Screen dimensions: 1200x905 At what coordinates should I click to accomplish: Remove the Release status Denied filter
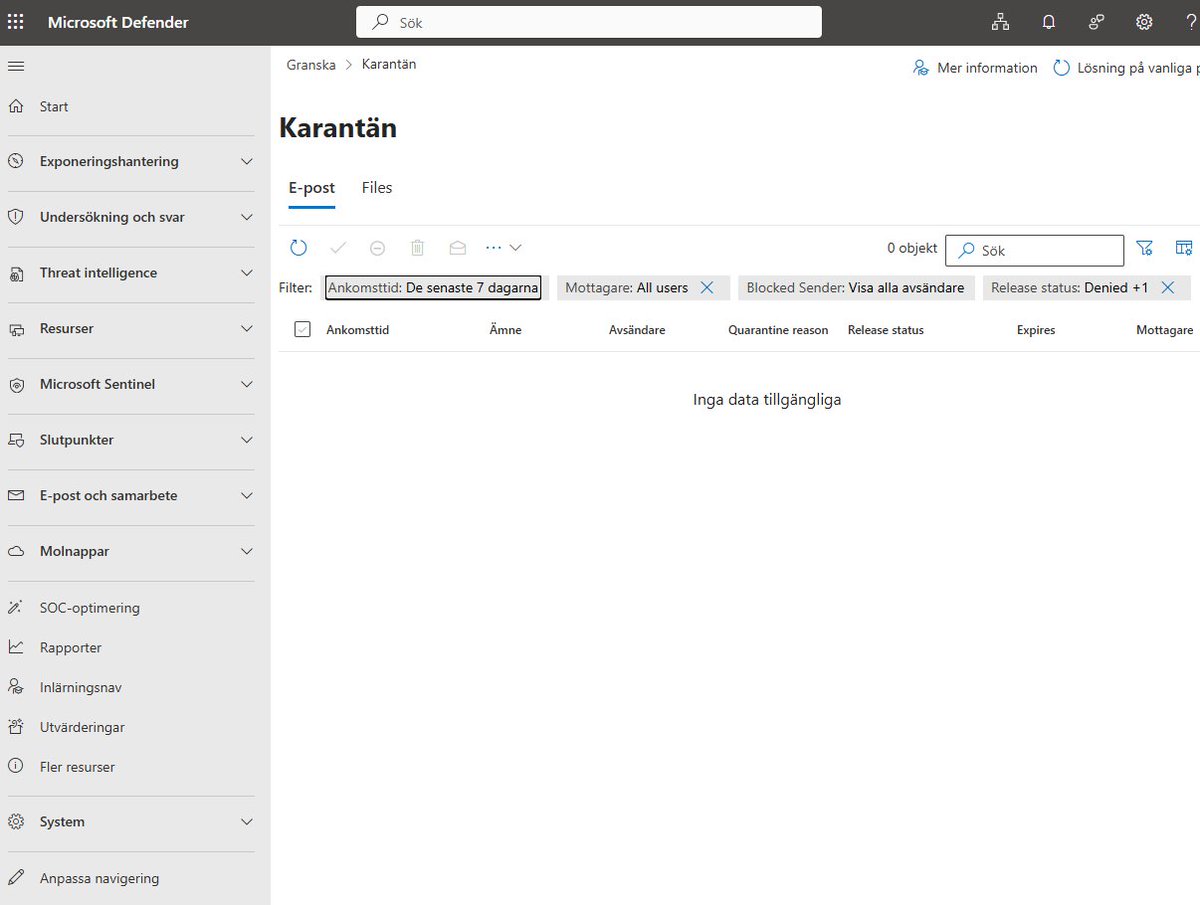tap(1168, 288)
